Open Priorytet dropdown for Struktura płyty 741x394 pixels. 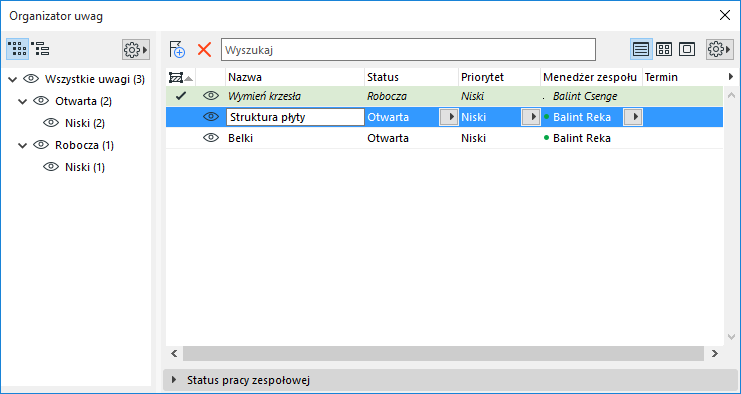point(531,117)
